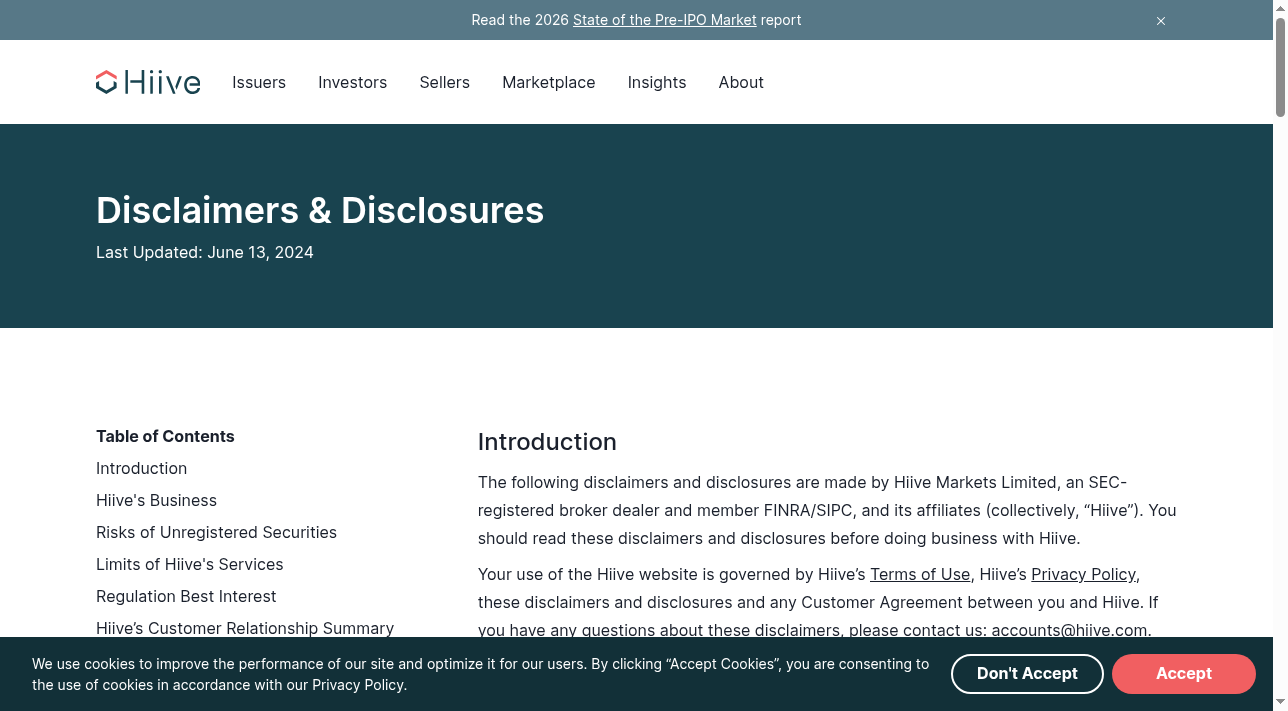Click the Table of Contents heading
The image size is (1288, 711).
165,436
